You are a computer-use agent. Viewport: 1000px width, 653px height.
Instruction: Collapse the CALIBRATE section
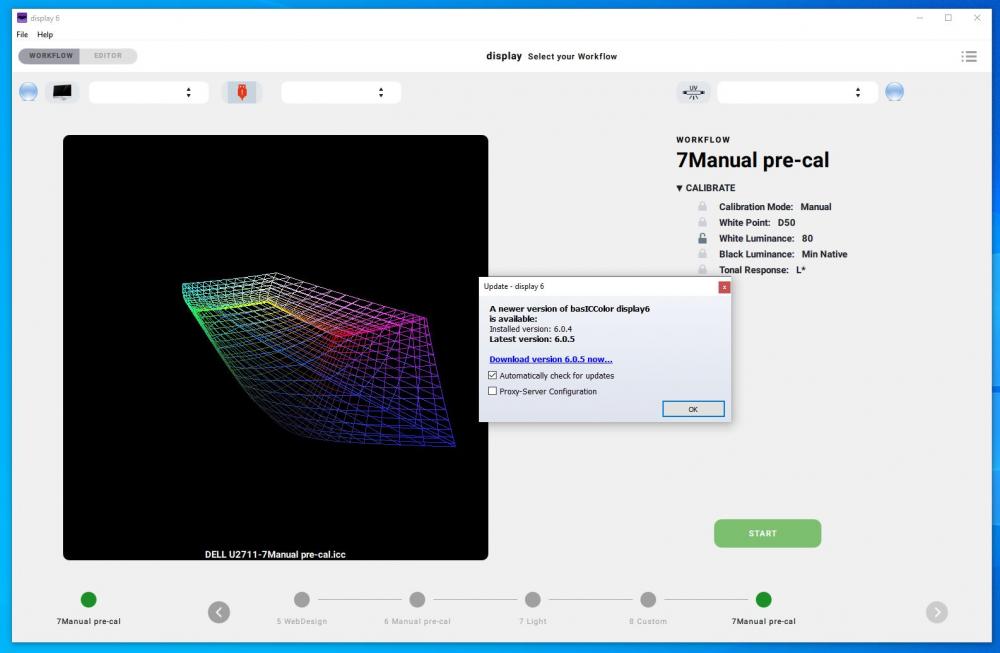(680, 188)
